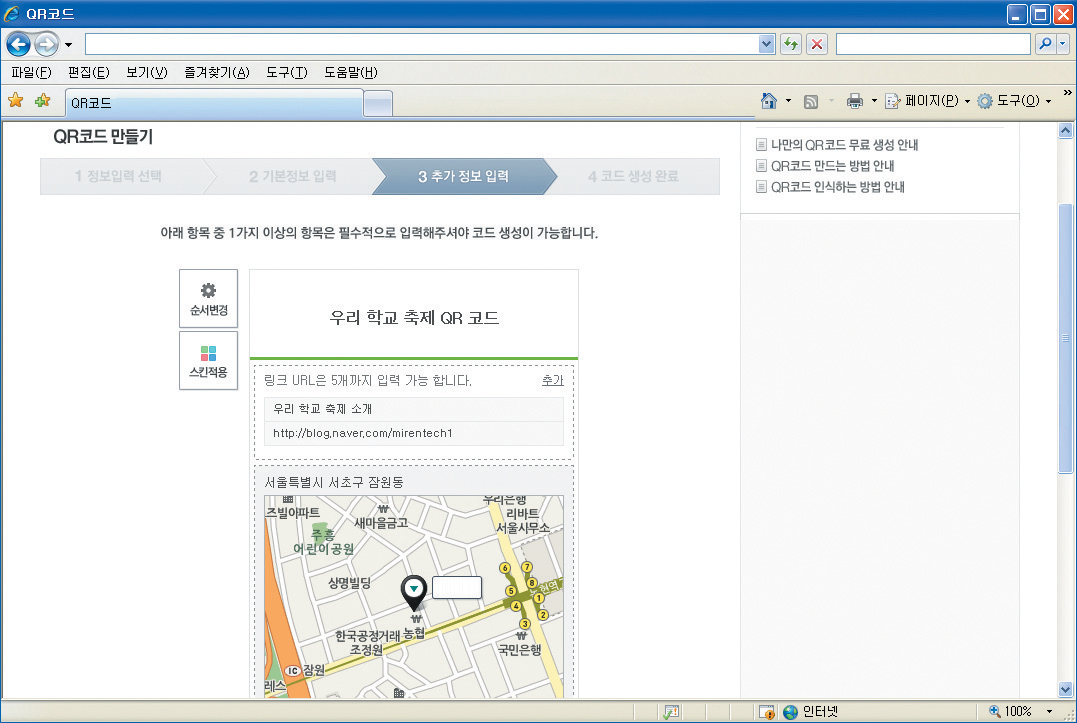Click the 순서변경 gear button

208,299
